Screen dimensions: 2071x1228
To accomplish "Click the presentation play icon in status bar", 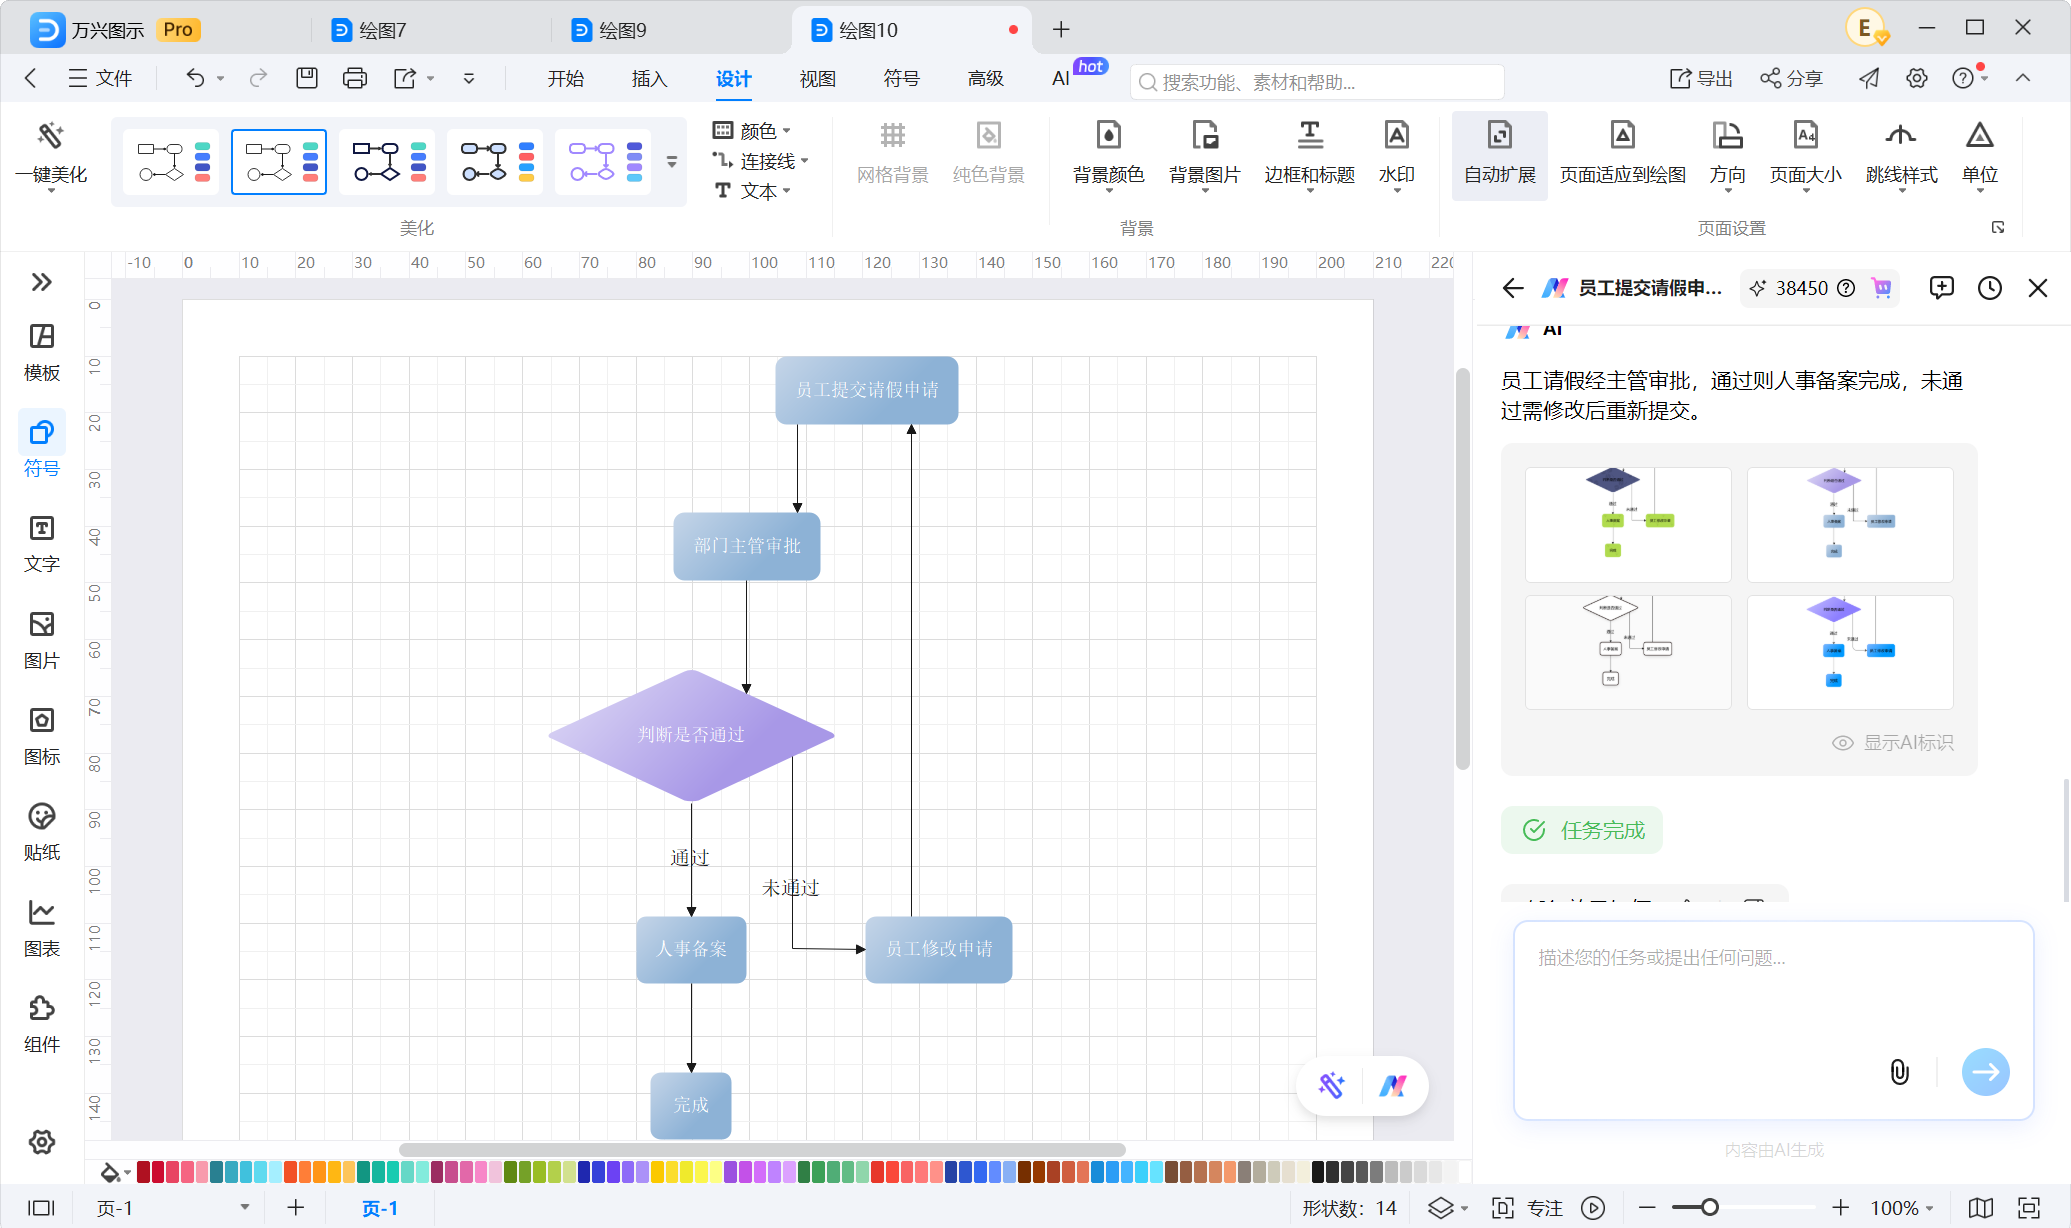I will coord(1593,1208).
